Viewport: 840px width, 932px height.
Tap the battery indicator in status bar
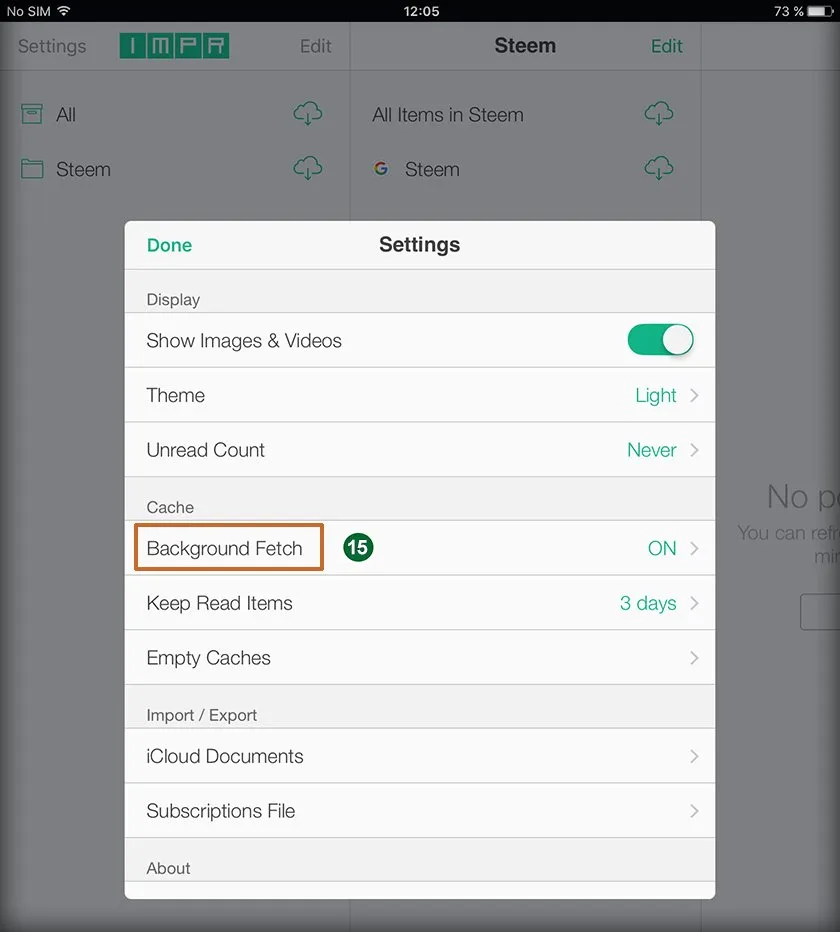click(x=820, y=11)
